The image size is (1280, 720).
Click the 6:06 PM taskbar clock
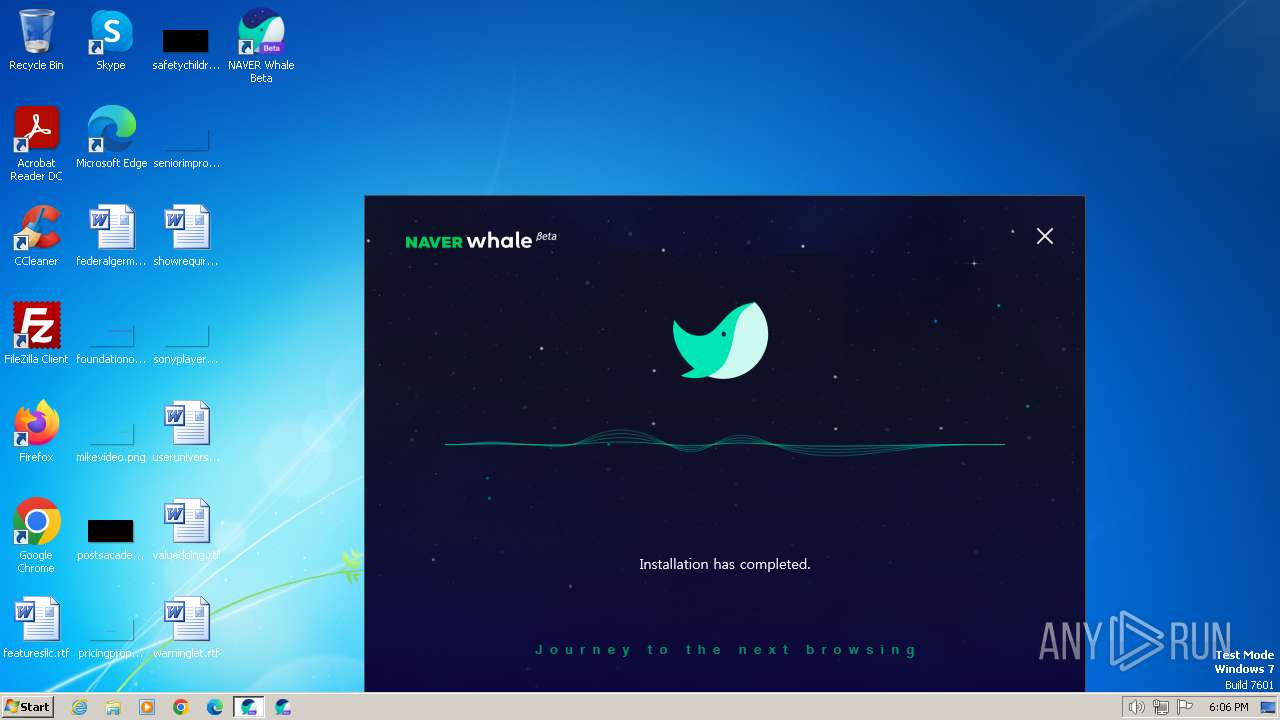pos(1228,707)
